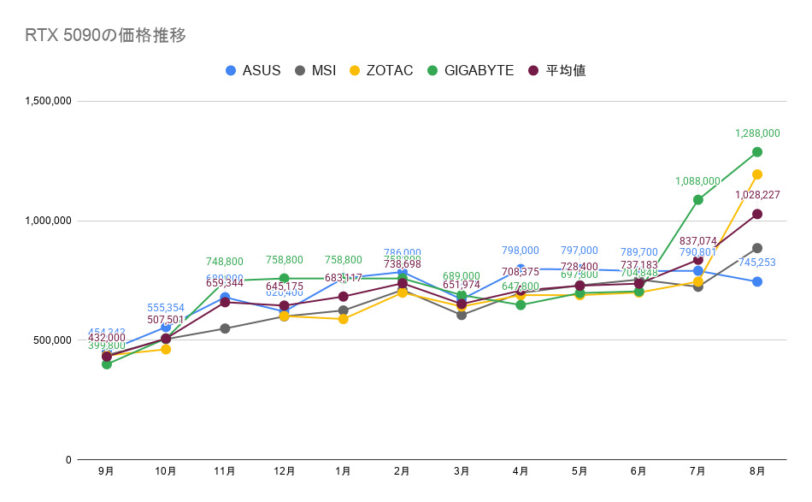The width and height of the screenshot is (812, 502).
Task: Click the 5月 x-axis label
Action: (x=579, y=471)
